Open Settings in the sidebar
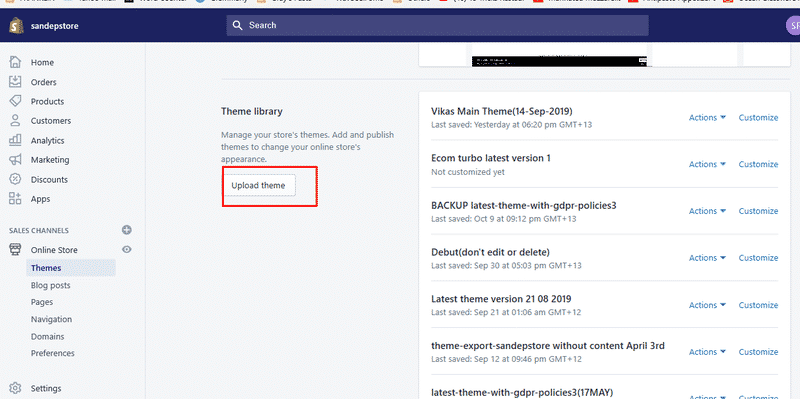Viewport: 800px width, 399px height. tap(46, 388)
